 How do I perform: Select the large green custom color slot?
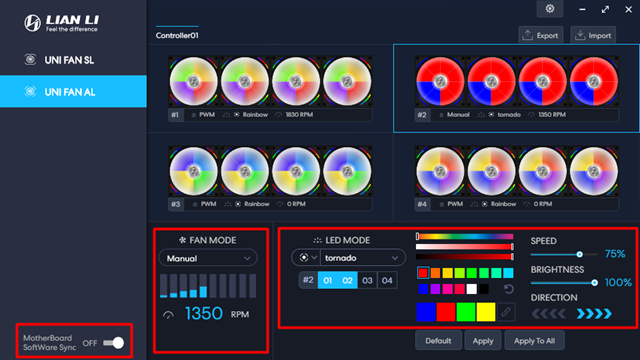coord(466,312)
